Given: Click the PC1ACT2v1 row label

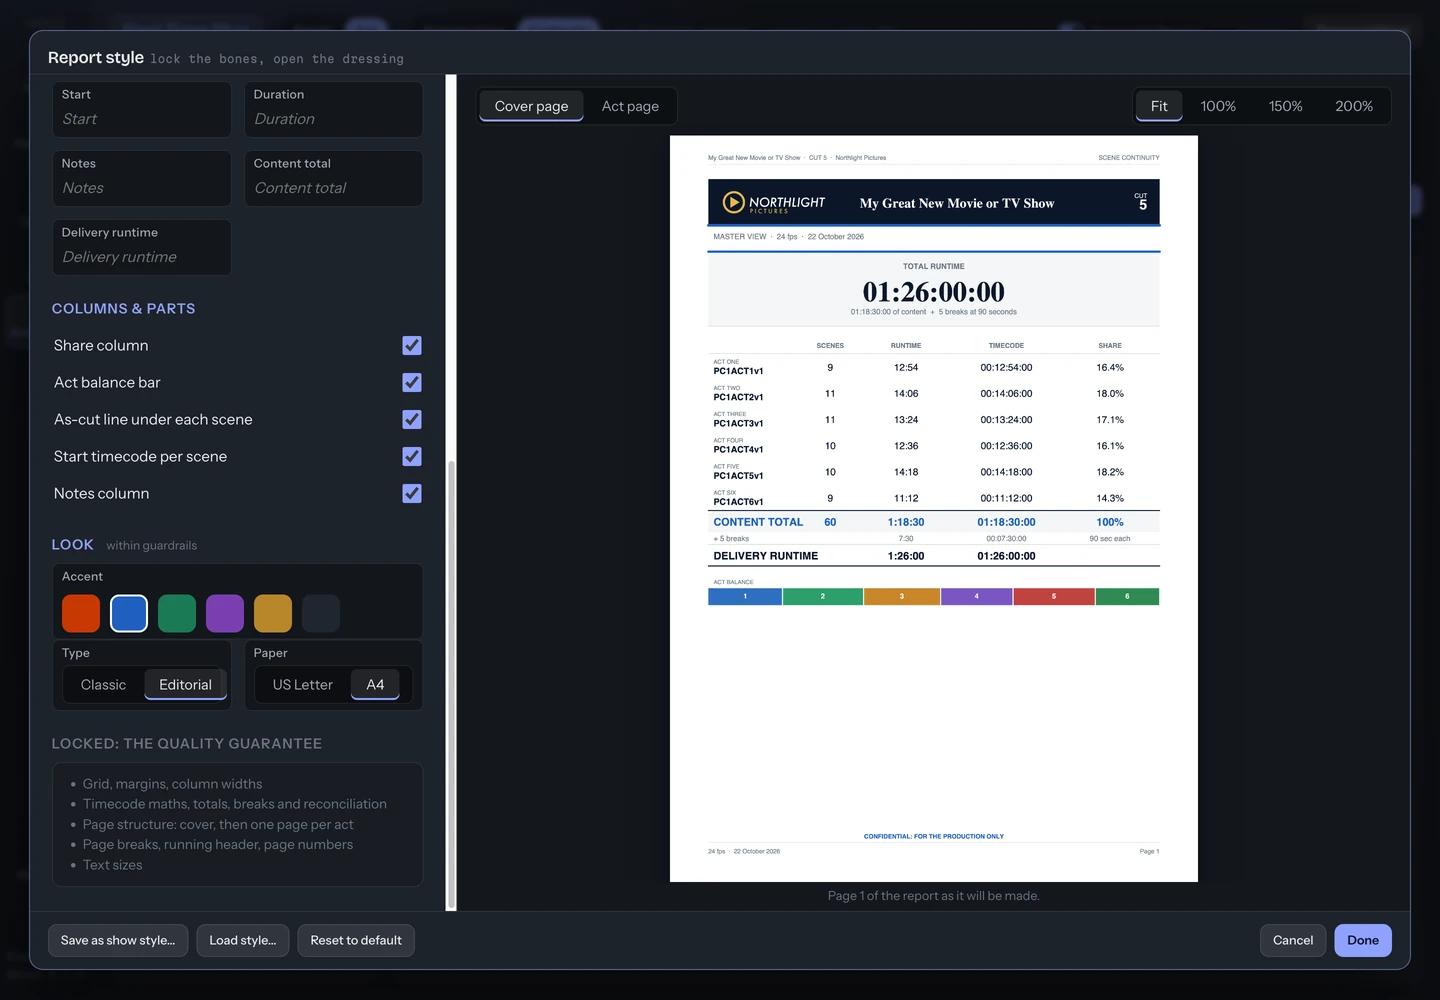Looking at the screenshot, I should pos(738,397).
